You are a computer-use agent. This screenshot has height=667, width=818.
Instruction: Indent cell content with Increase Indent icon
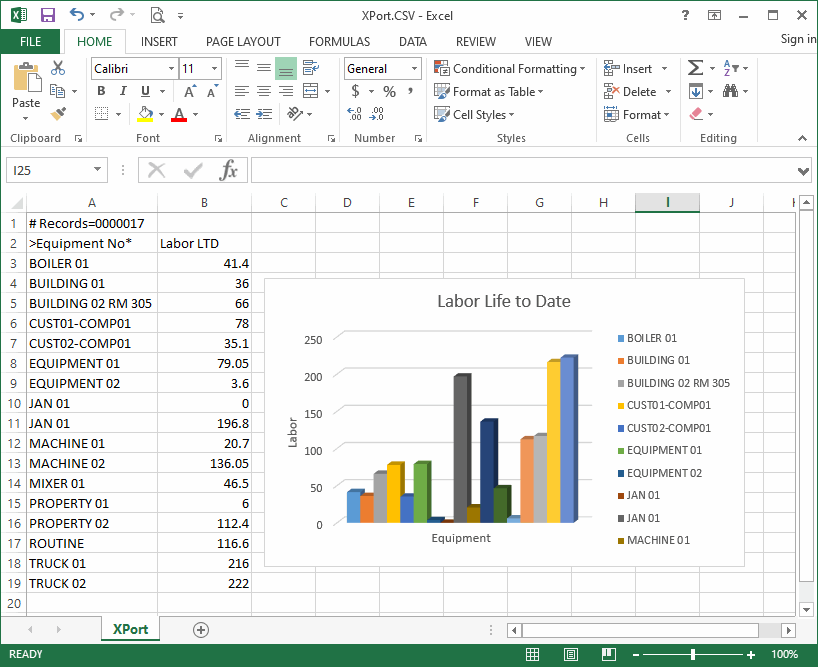(264, 114)
